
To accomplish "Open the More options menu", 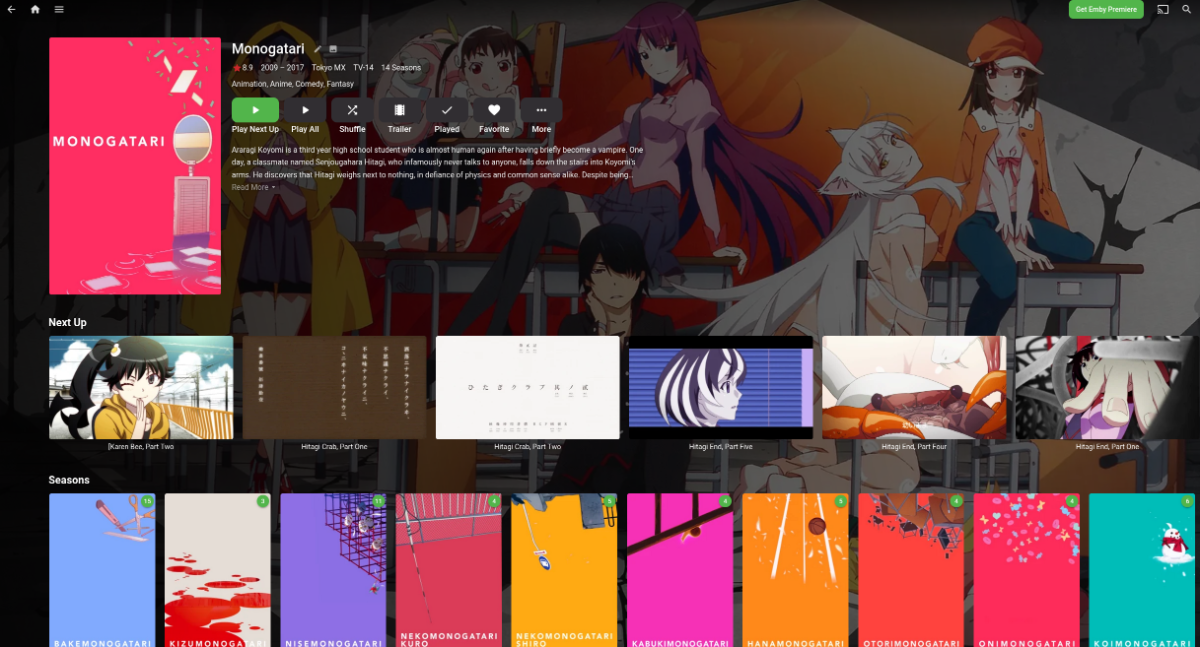I will (x=541, y=110).
